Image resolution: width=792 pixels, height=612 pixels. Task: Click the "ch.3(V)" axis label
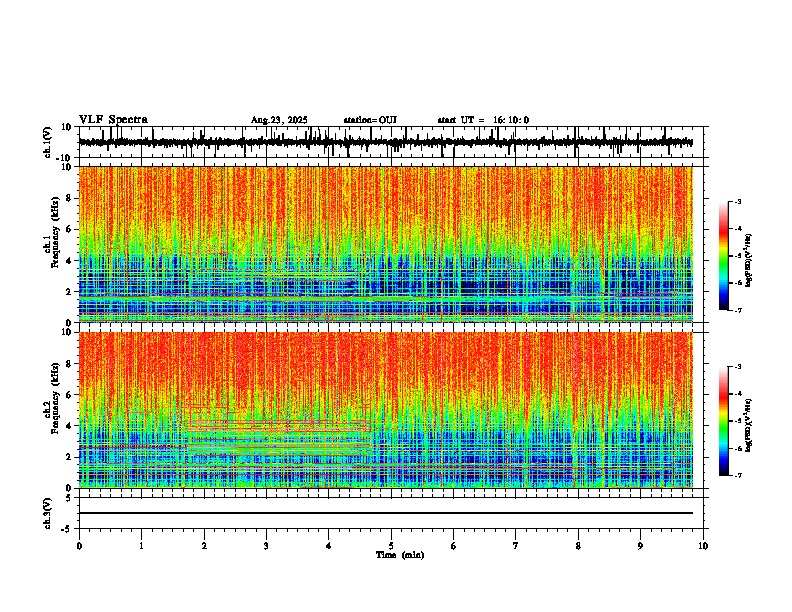pyautogui.click(x=48, y=513)
